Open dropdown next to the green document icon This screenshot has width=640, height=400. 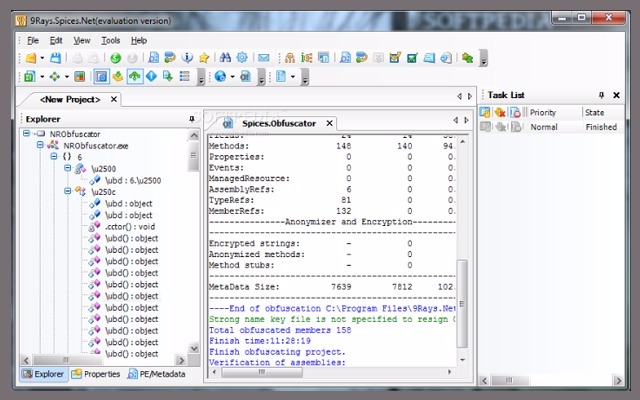[42, 77]
